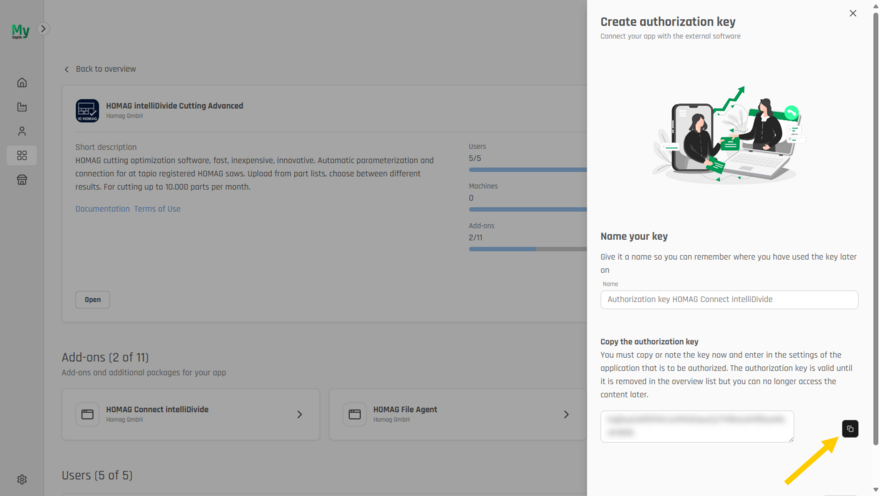Click the copy authorization key icon
Screen dimensions: 880x496
[x=850, y=429]
